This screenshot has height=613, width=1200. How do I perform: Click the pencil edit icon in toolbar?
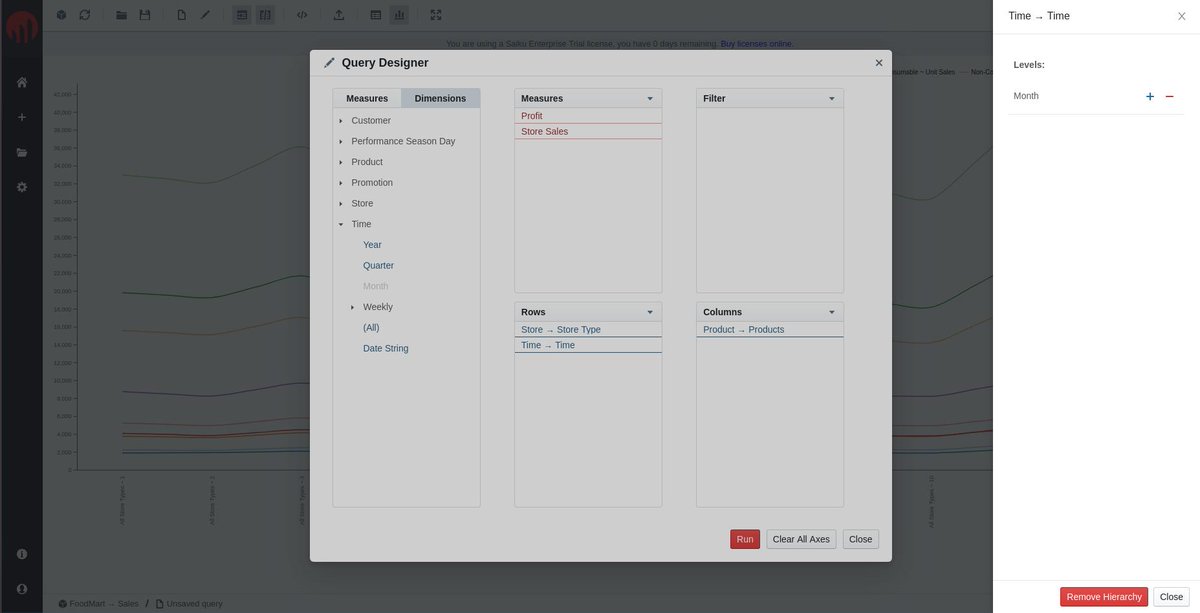205,15
